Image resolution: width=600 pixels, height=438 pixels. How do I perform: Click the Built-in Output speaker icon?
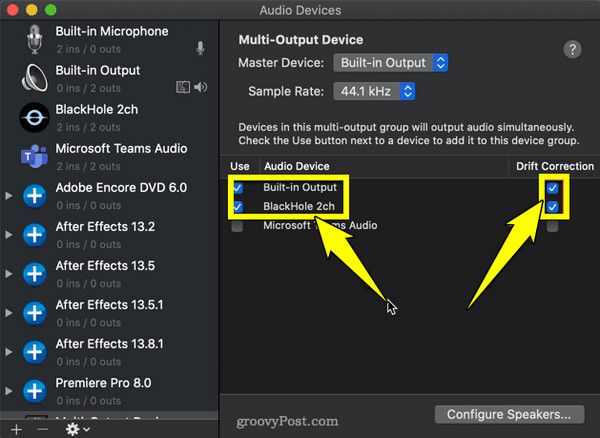(x=34, y=78)
